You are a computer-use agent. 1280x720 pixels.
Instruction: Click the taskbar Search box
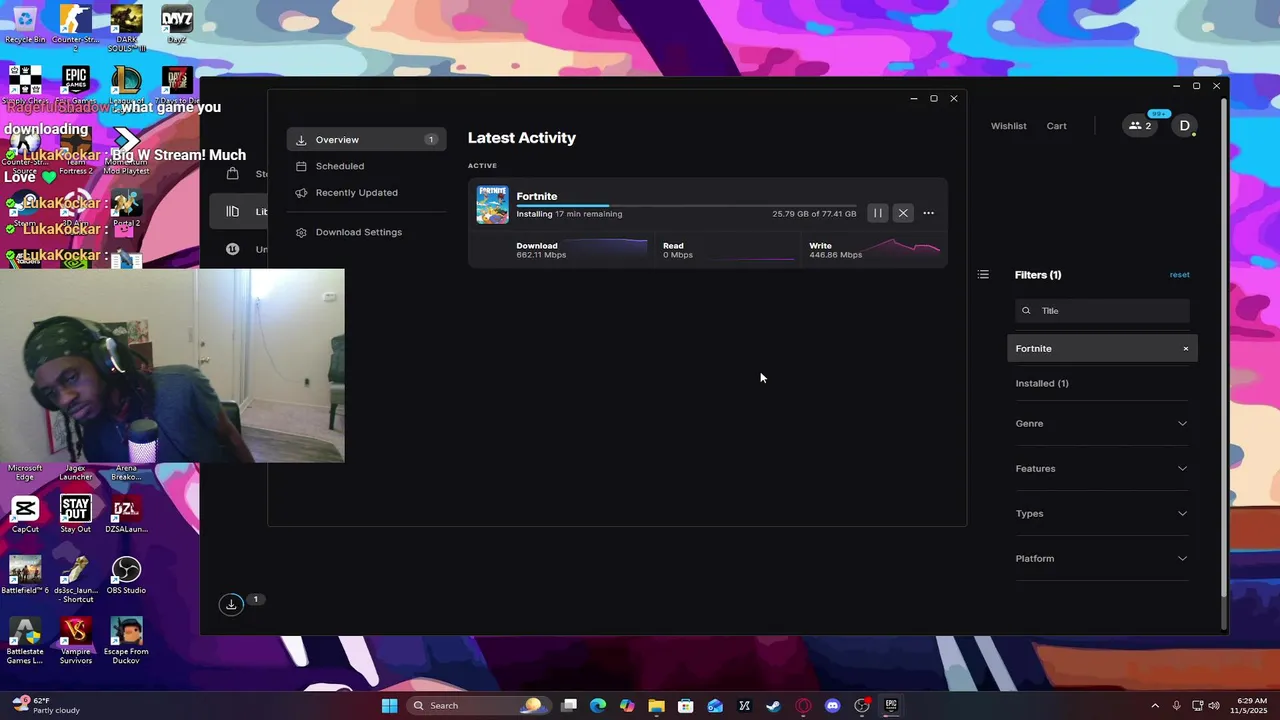tap(478, 705)
